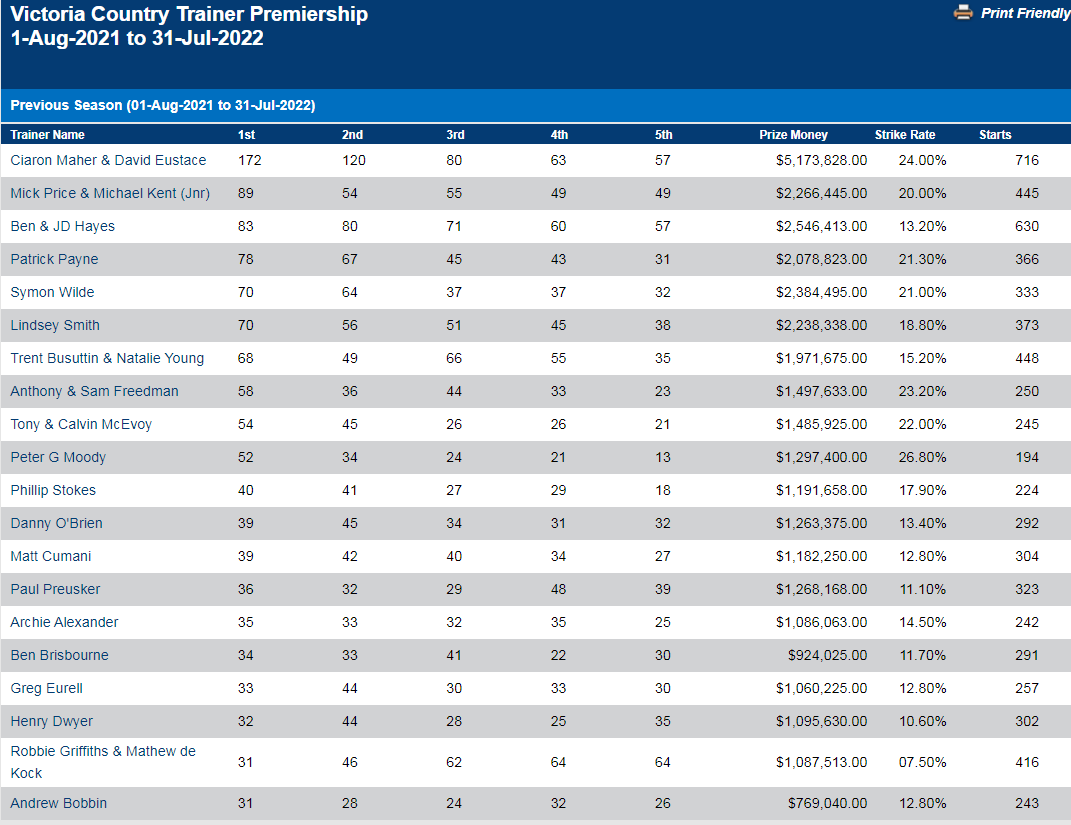
Task: Click the Patrick Payne trainer link
Action: pos(54,259)
